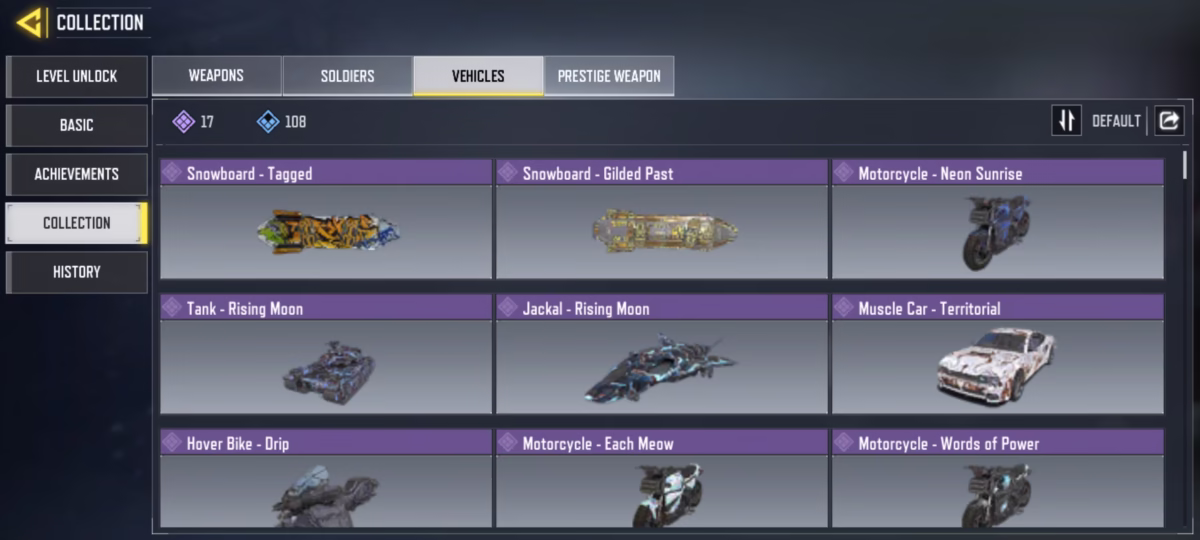Open the History section
This screenshot has width=1200, height=540.
tap(77, 272)
